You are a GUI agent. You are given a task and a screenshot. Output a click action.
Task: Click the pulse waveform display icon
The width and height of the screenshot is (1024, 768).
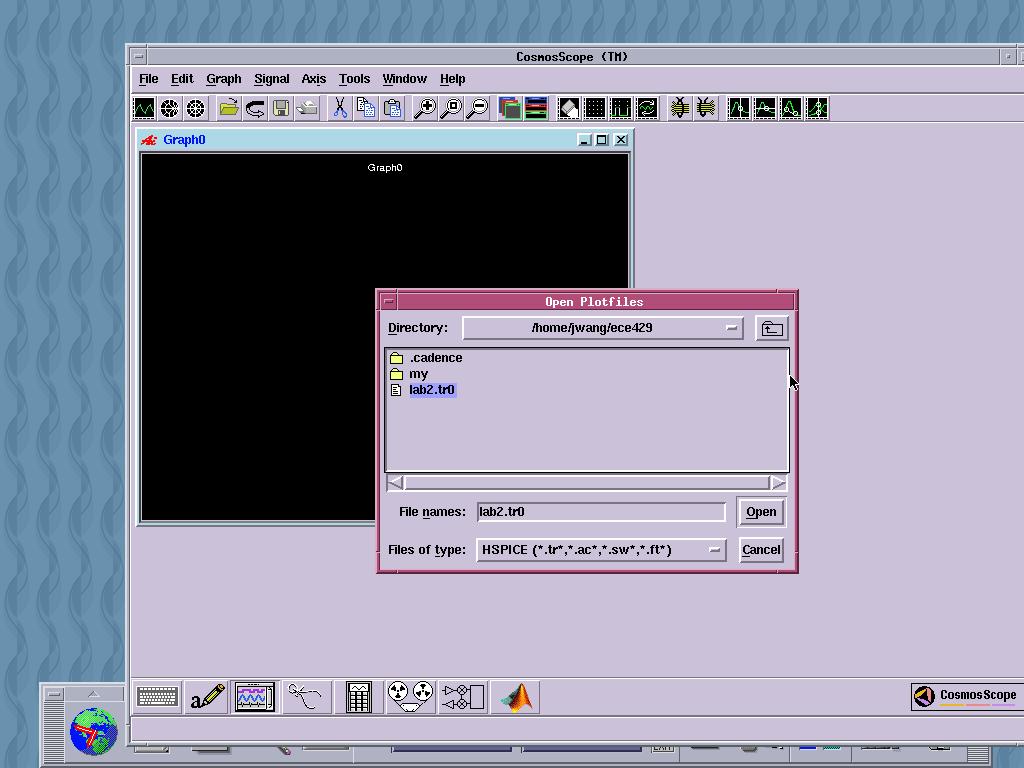pos(621,108)
